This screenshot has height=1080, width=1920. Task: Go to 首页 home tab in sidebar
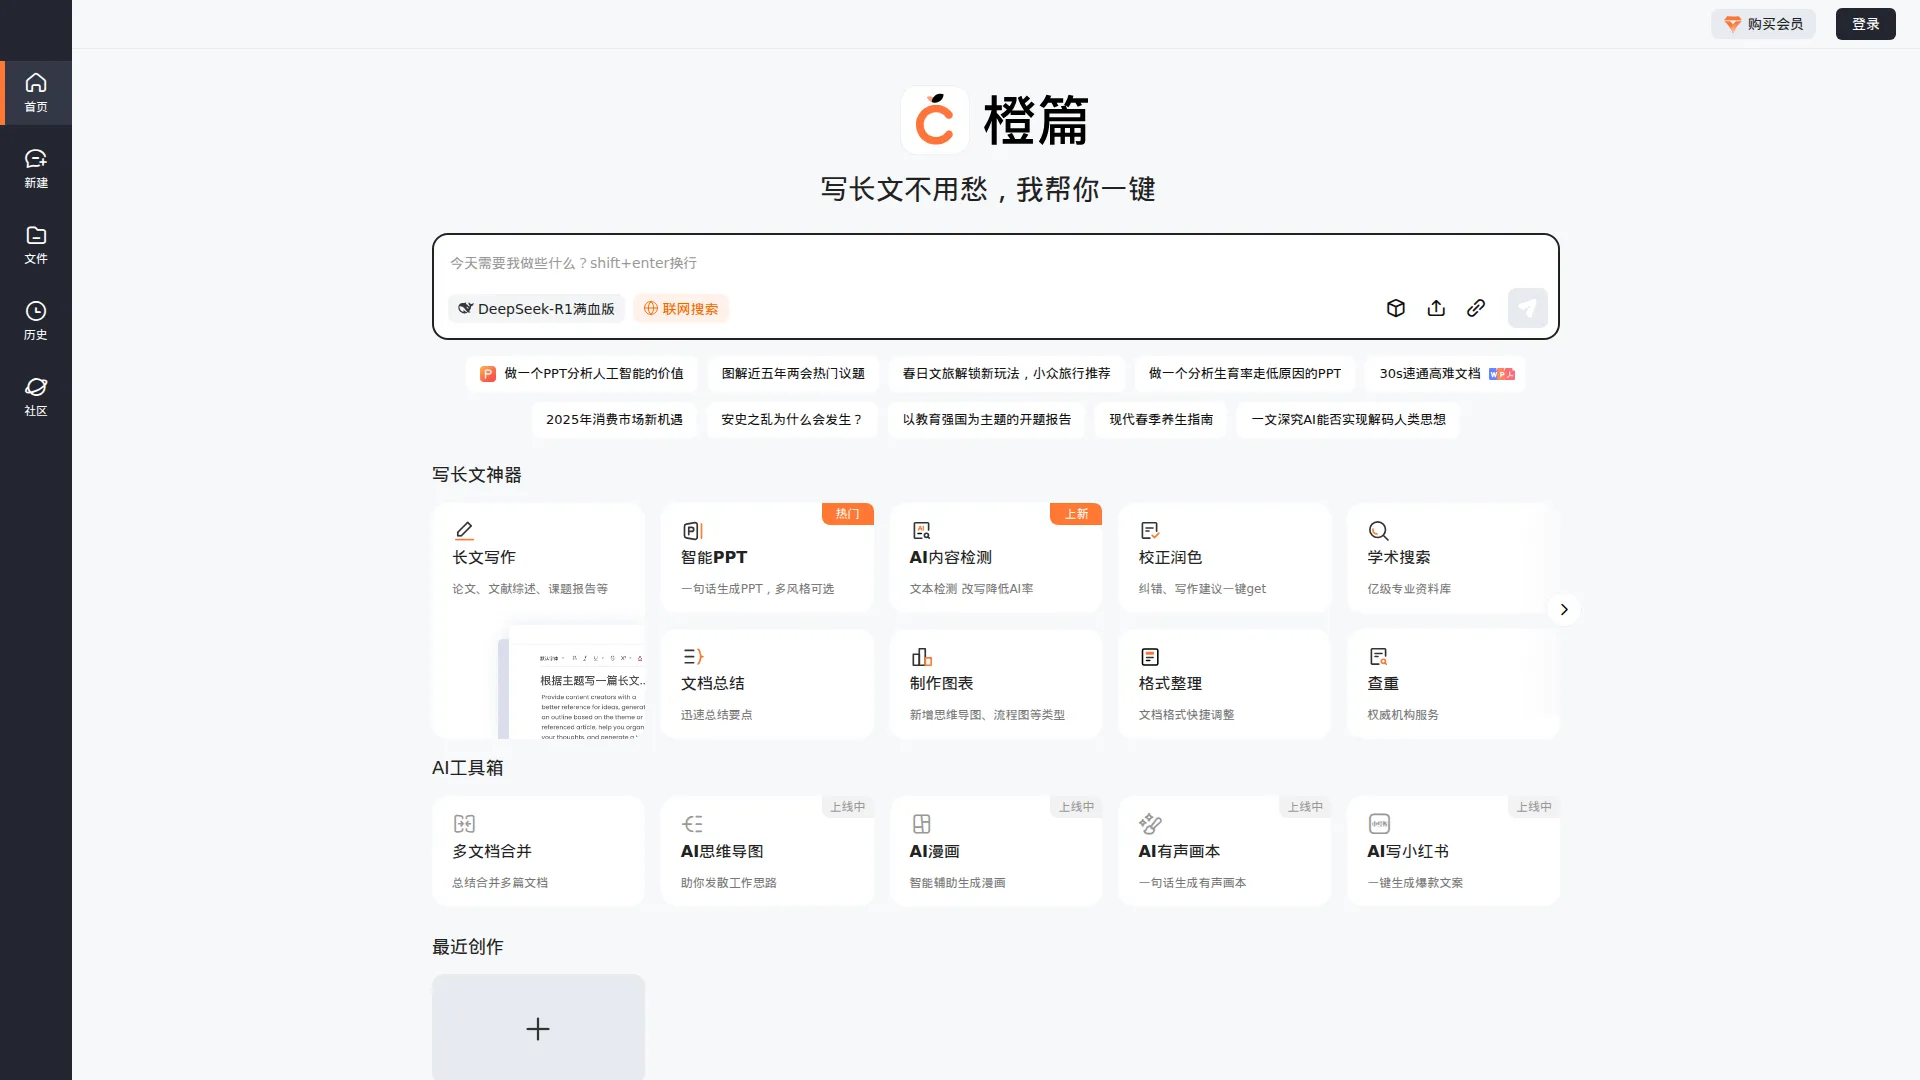click(x=36, y=92)
